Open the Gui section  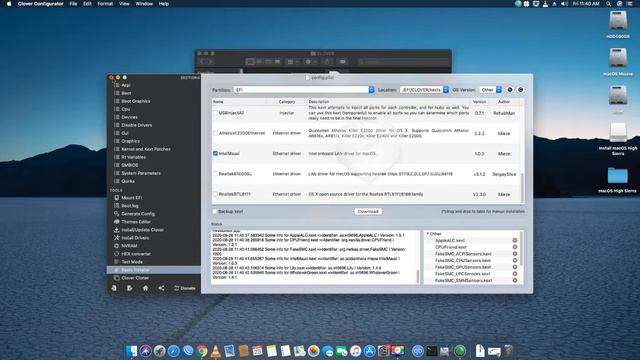pos(124,133)
